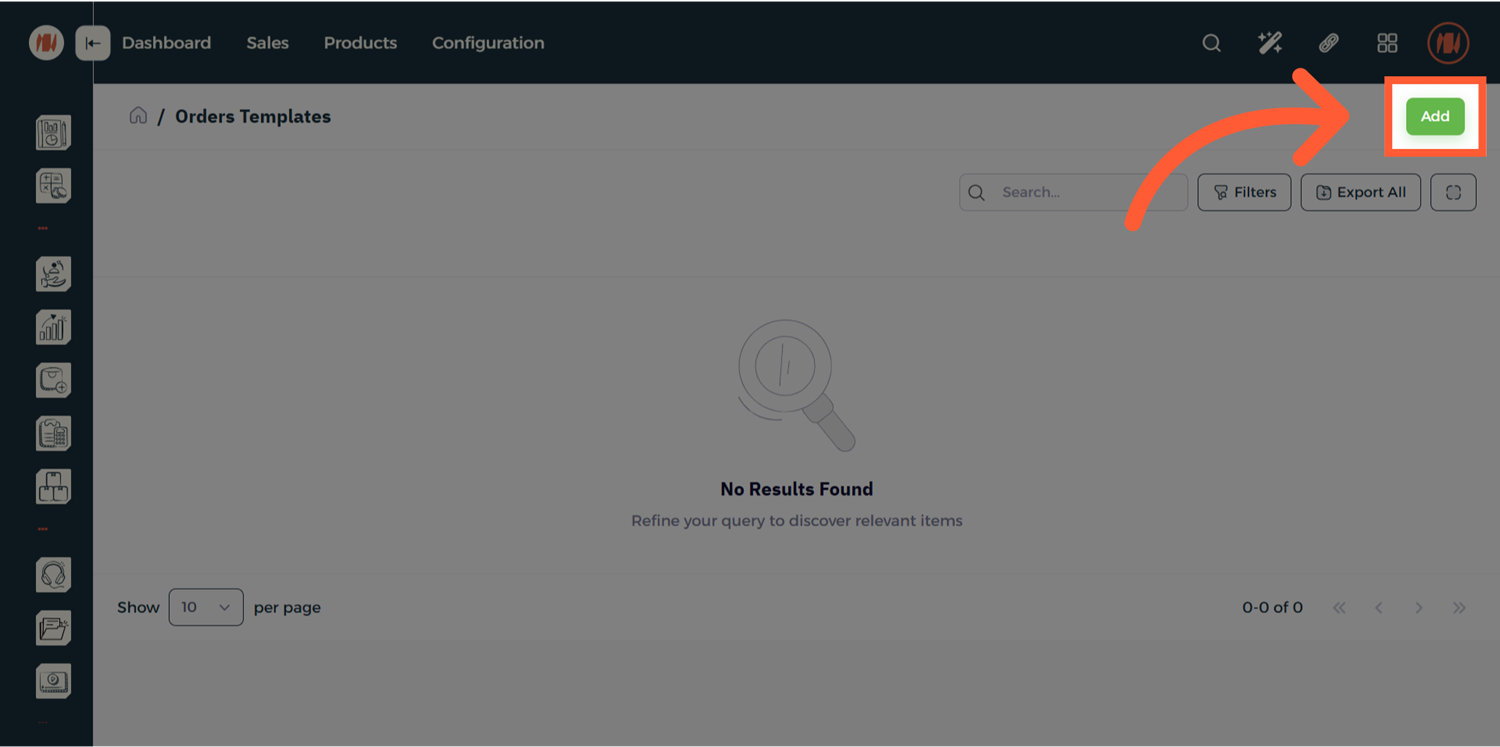This screenshot has height=747, width=1500.
Task: Export all order templates
Action: click(1360, 192)
